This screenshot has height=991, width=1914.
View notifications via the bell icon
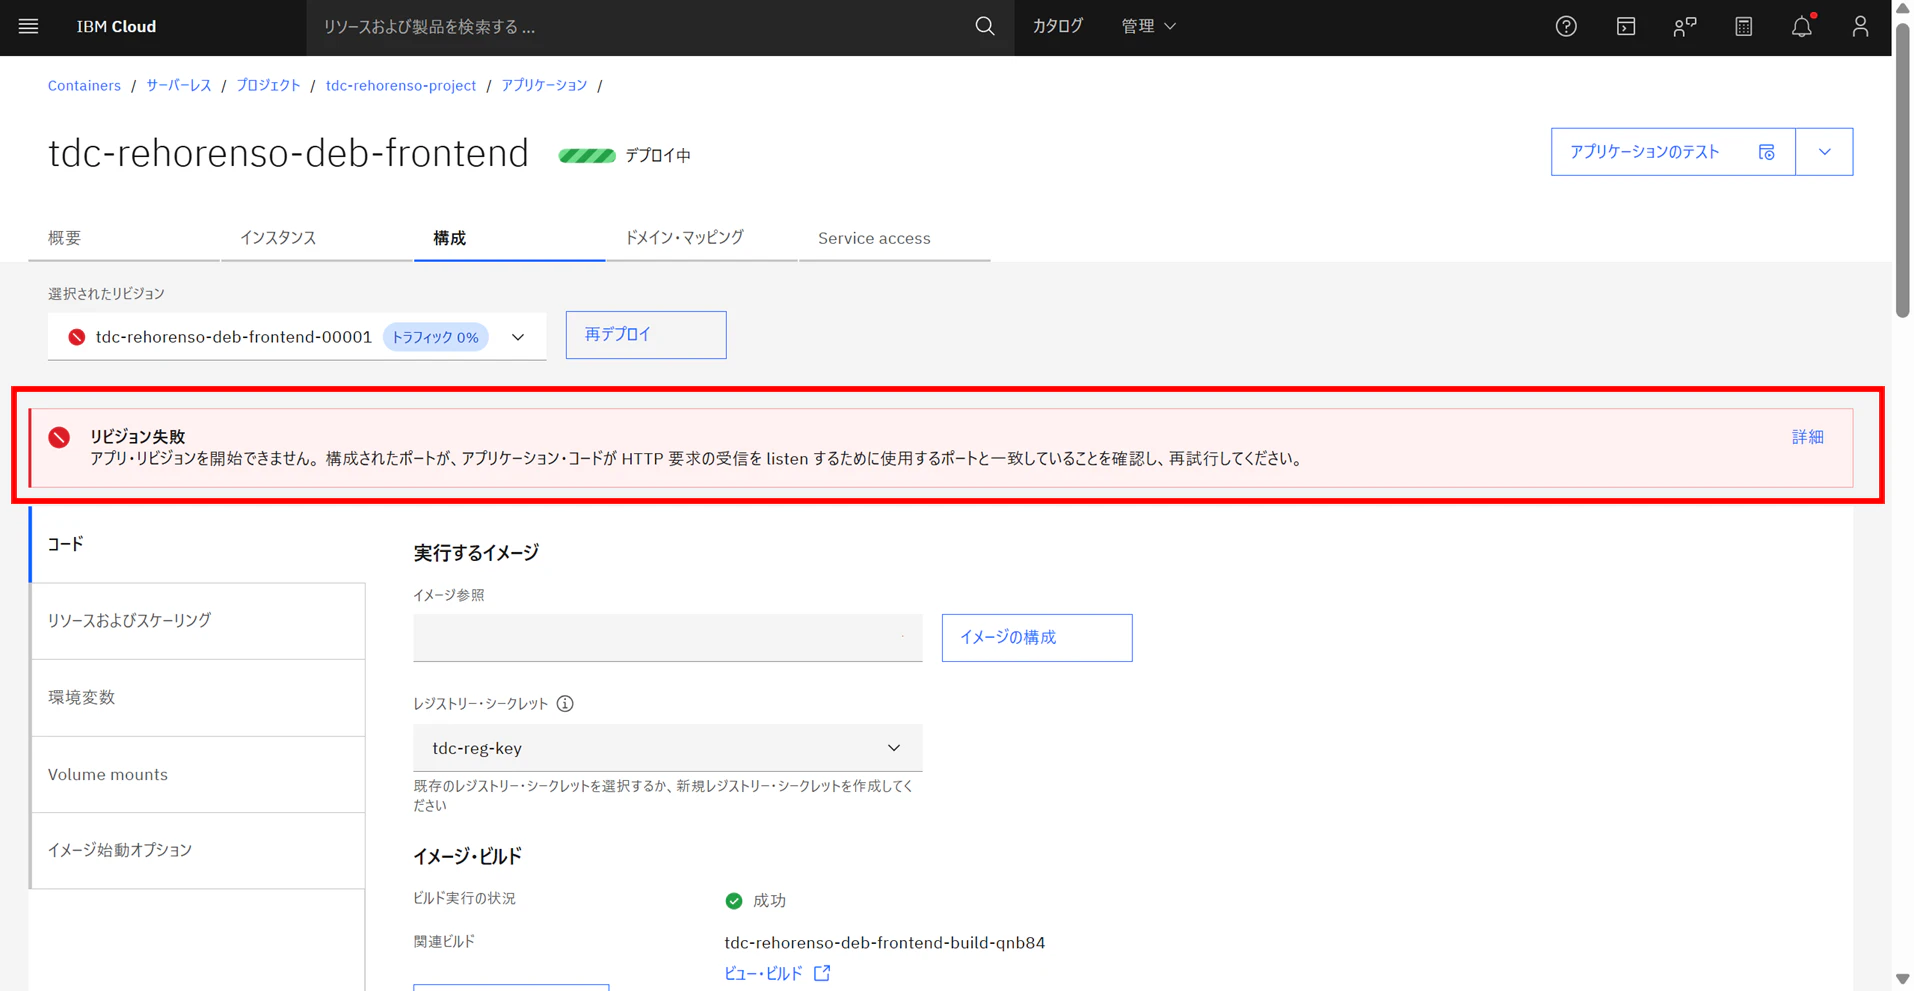[1802, 27]
